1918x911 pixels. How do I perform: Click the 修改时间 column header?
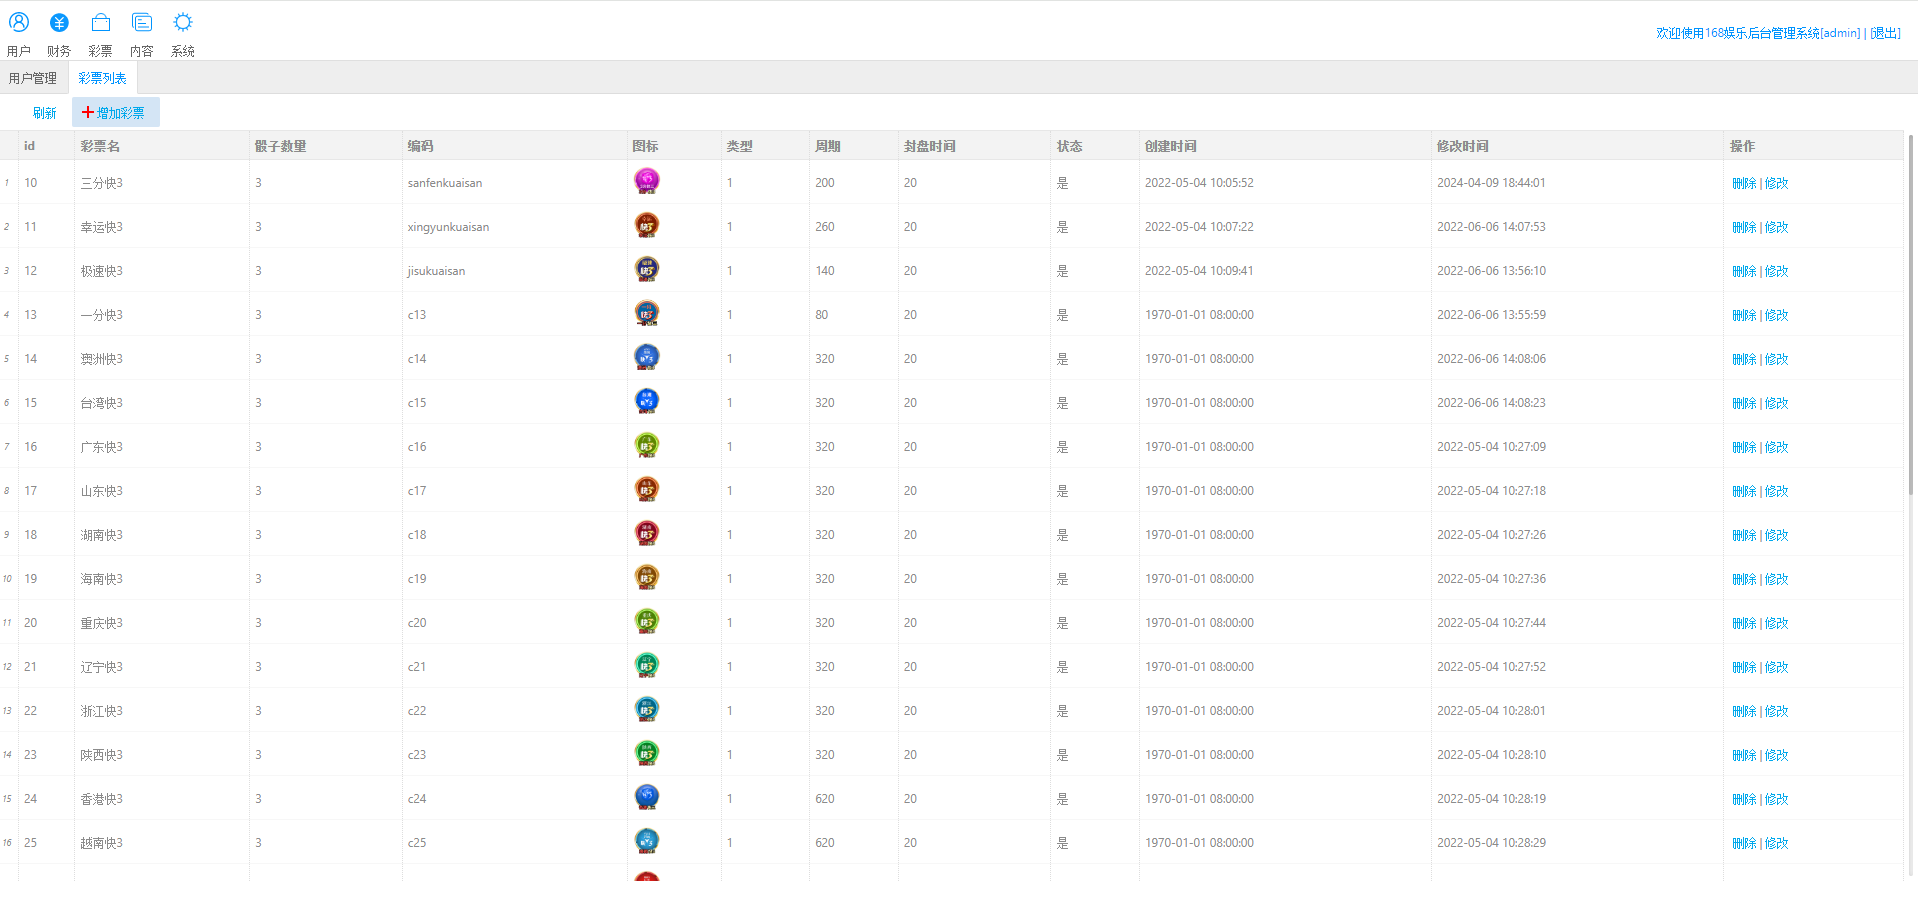(x=1577, y=146)
